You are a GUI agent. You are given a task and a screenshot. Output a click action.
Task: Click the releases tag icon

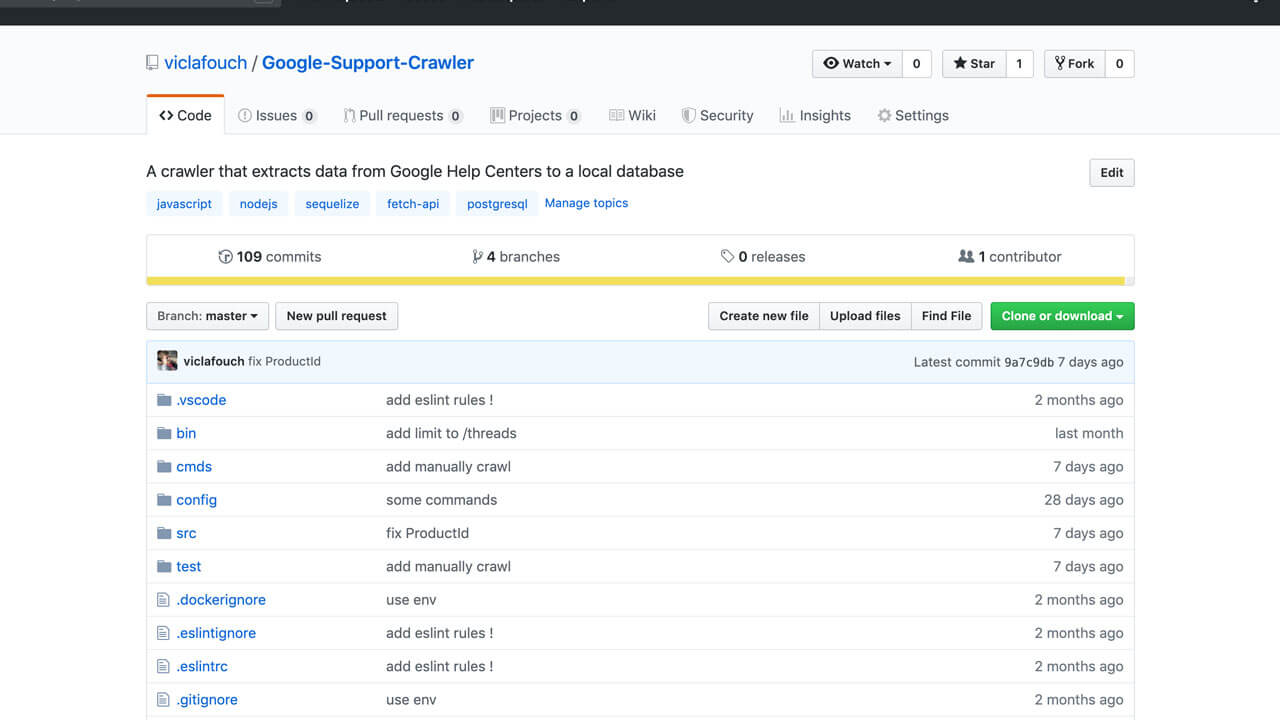pyautogui.click(x=727, y=257)
